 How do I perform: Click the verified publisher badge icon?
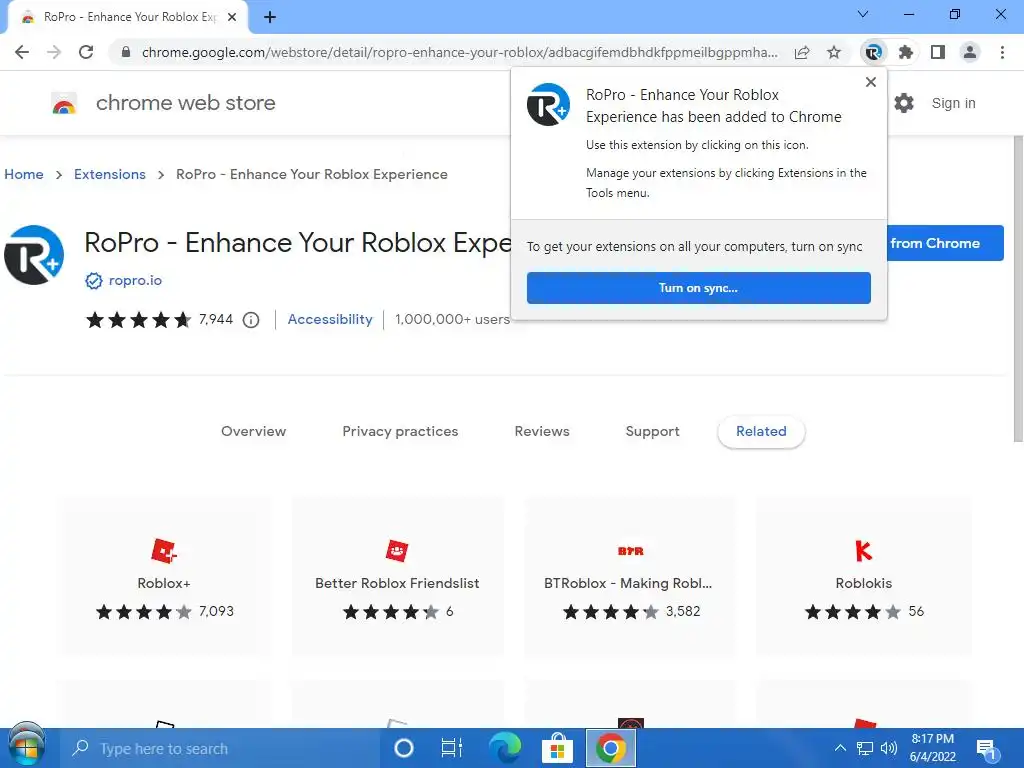click(x=93, y=281)
